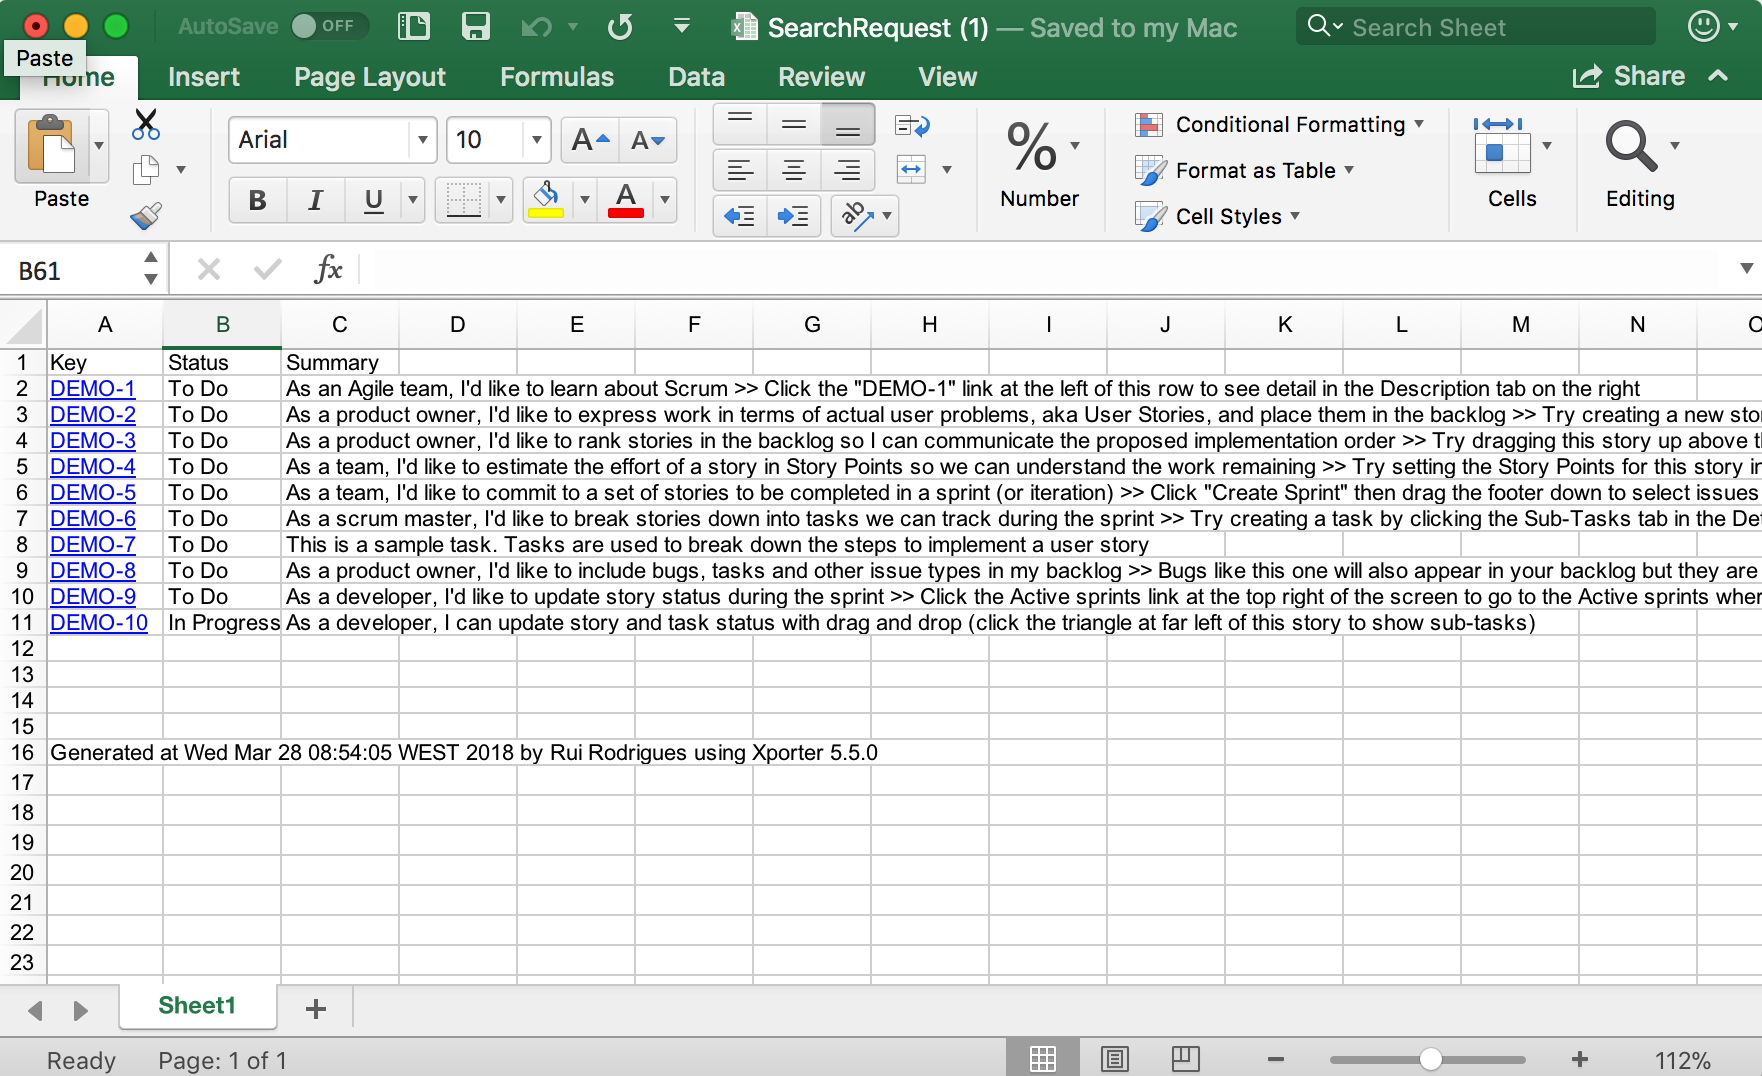Toggle the AutoSave switch
The height and width of the screenshot is (1076, 1762).
pyautogui.click(x=324, y=27)
